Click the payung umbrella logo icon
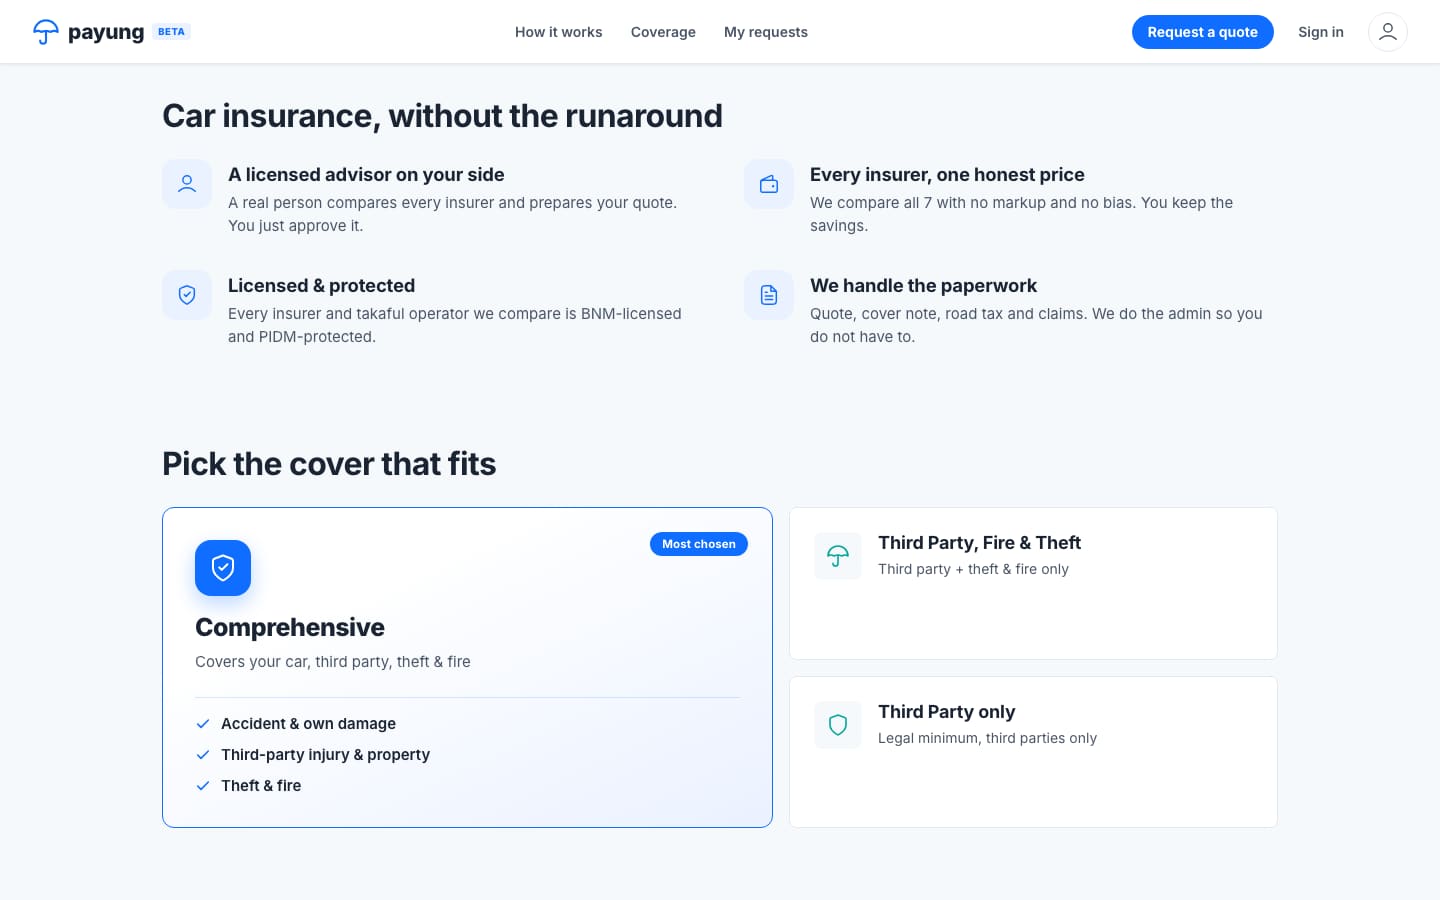Viewport: 1440px width, 900px height. pyautogui.click(x=46, y=32)
